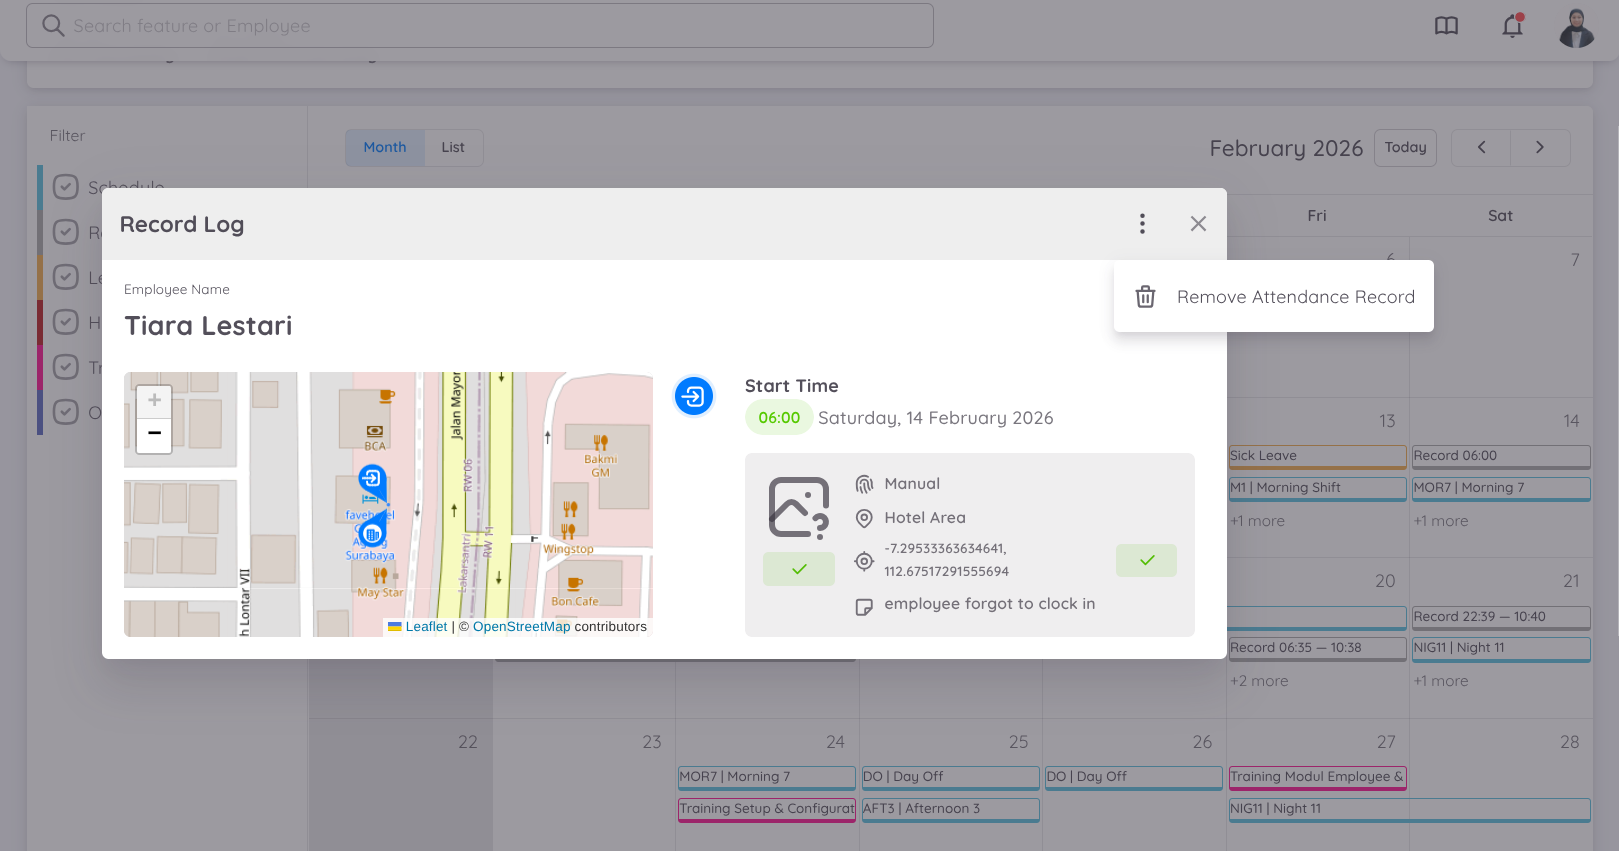Open the guide book icon
This screenshot has width=1619, height=851.
point(1446,26)
